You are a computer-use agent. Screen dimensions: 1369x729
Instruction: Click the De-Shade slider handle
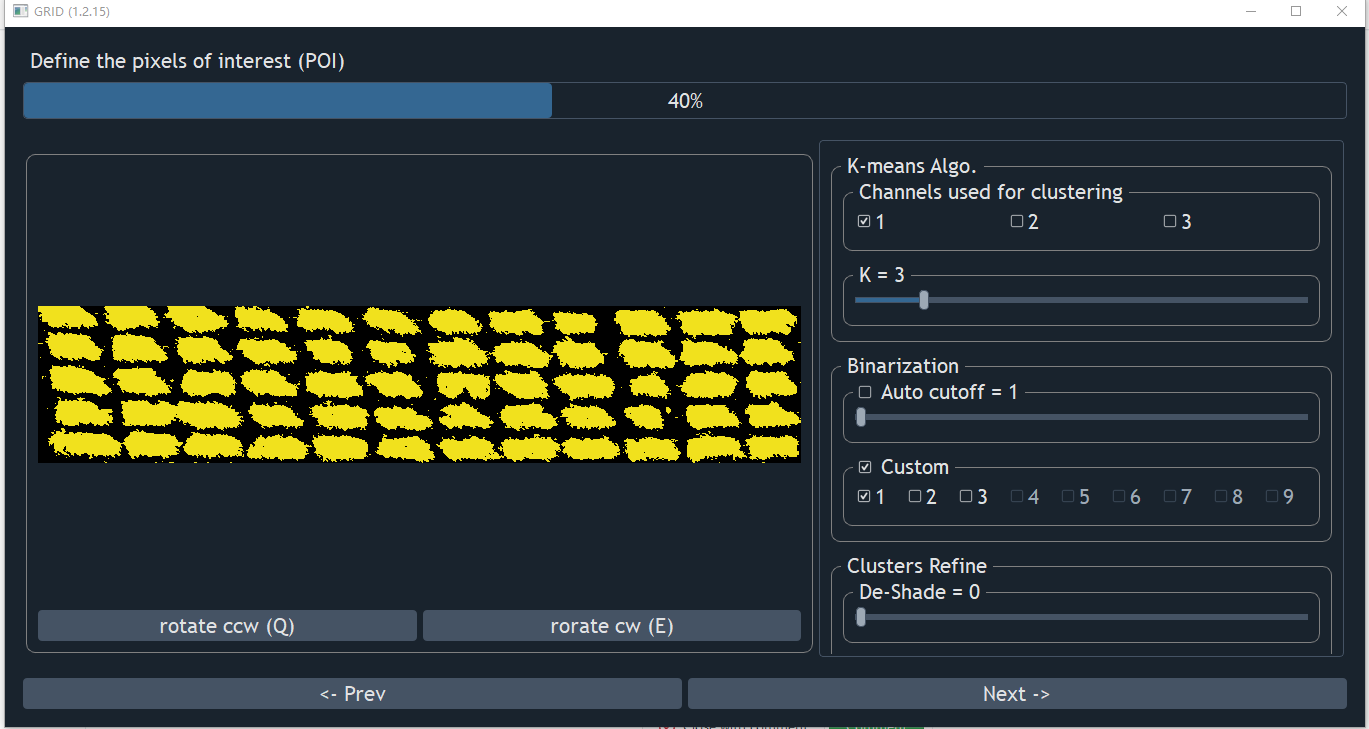click(861, 617)
